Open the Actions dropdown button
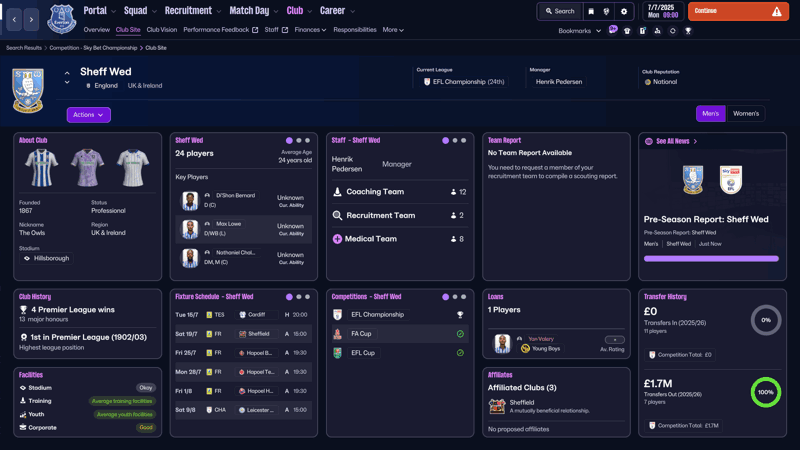This screenshot has height=450, width=800. point(88,115)
